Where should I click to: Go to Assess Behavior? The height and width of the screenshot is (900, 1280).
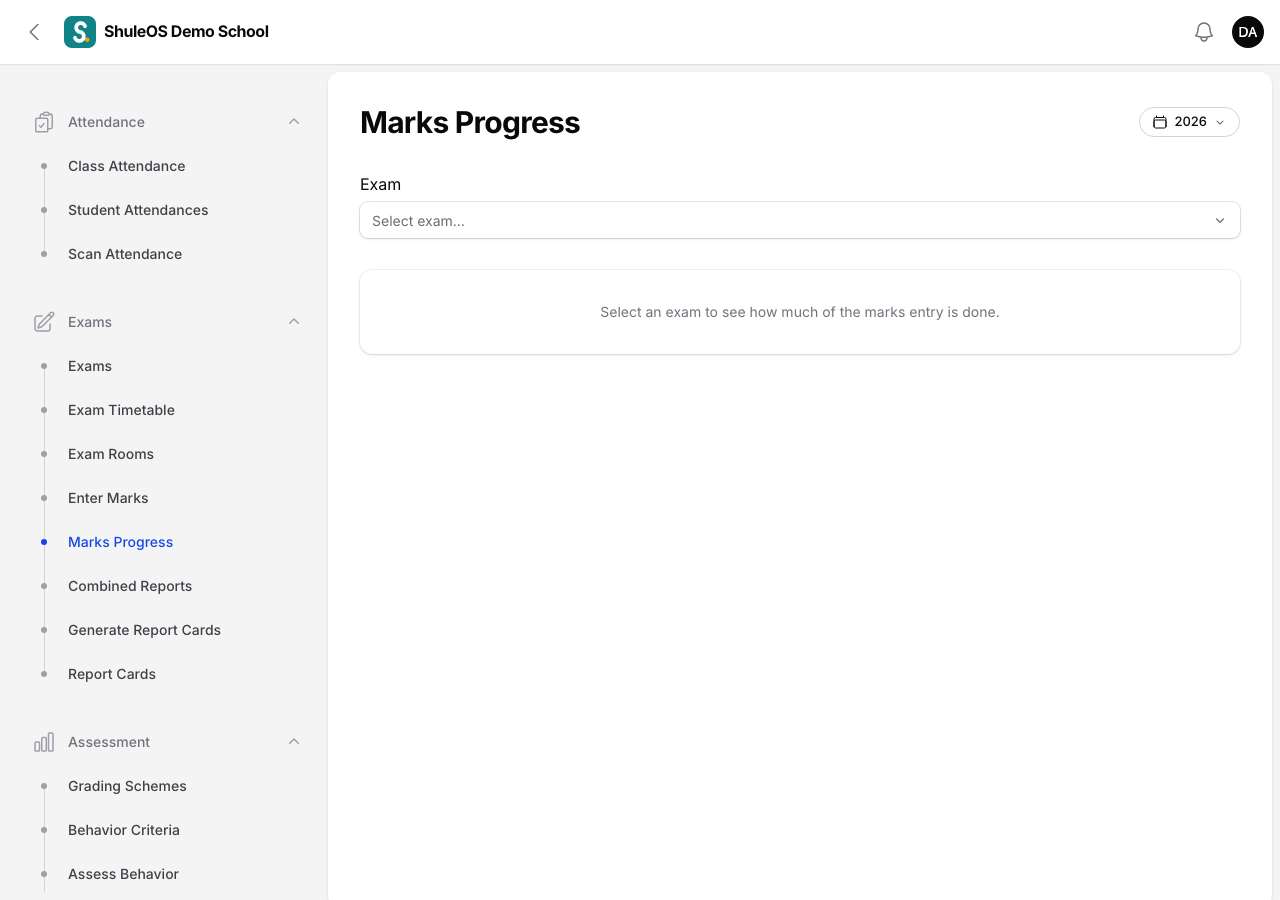pyautogui.click(x=123, y=874)
